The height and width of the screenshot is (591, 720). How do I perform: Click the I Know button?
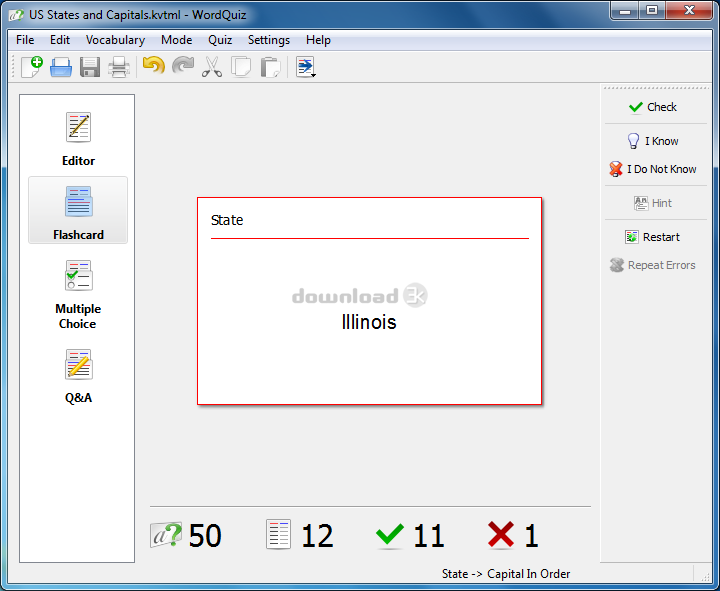point(652,141)
